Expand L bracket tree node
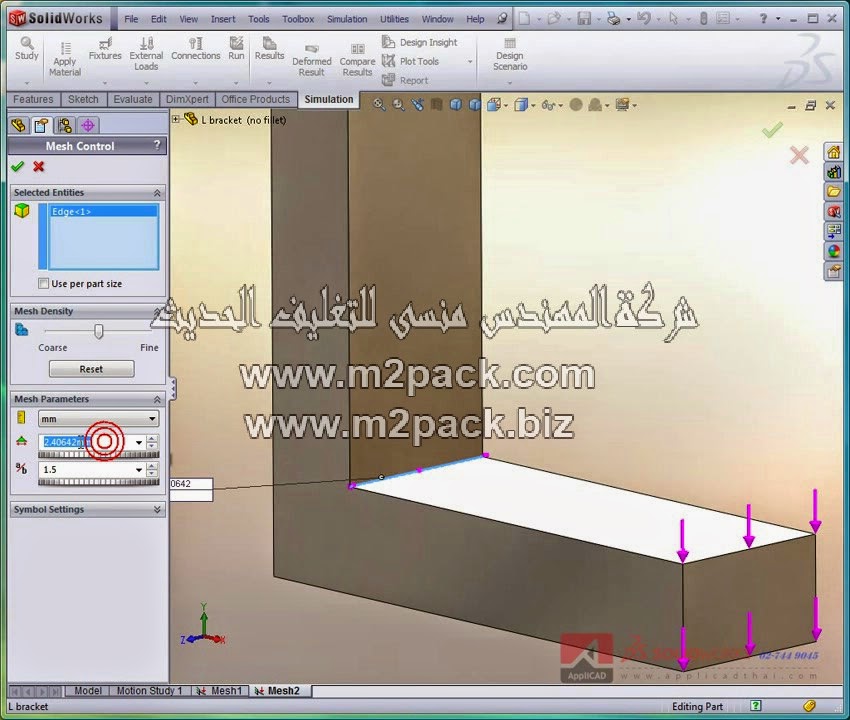Screen dimensions: 850x720 [x=176, y=119]
